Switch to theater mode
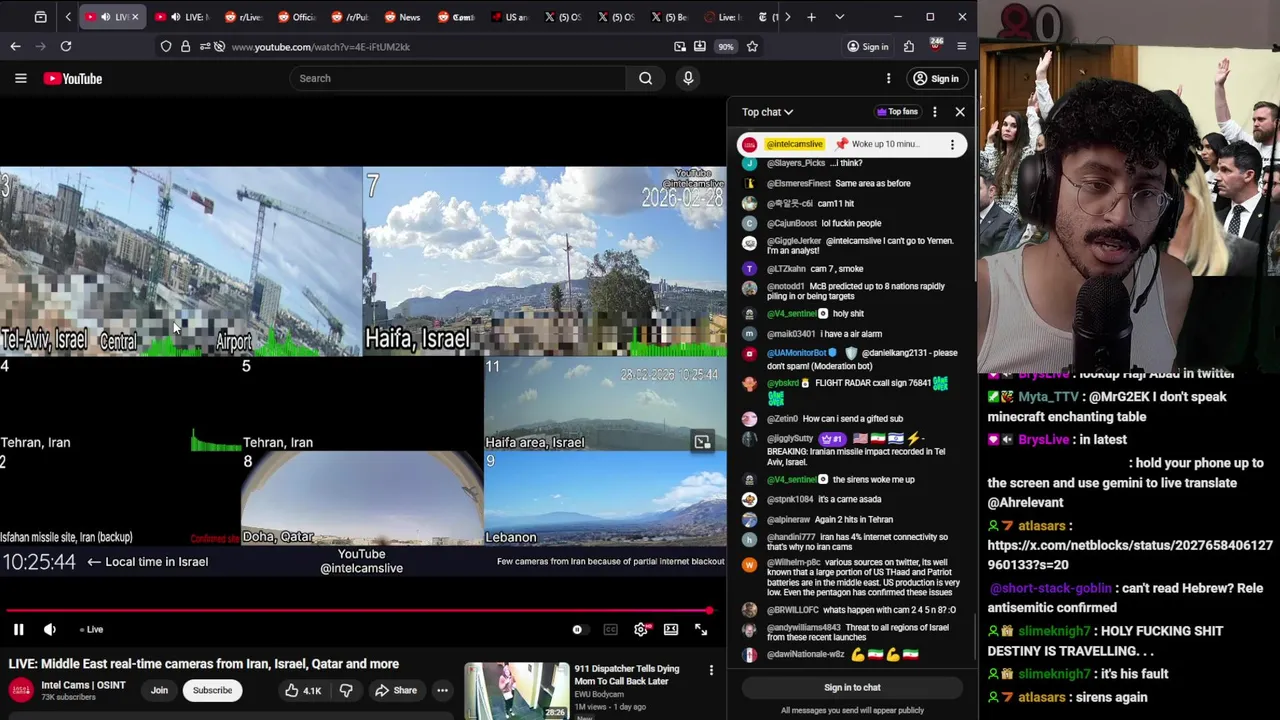Screen dimensions: 1280x720 671,629
